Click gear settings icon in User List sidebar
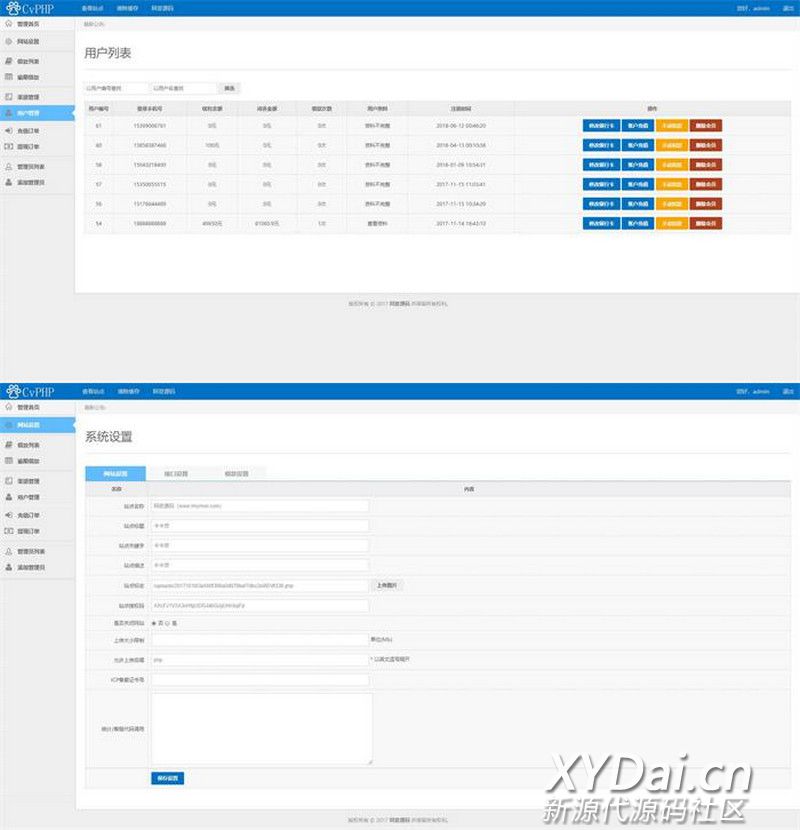Image resolution: width=800 pixels, height=830 pixels. (9, 42)
